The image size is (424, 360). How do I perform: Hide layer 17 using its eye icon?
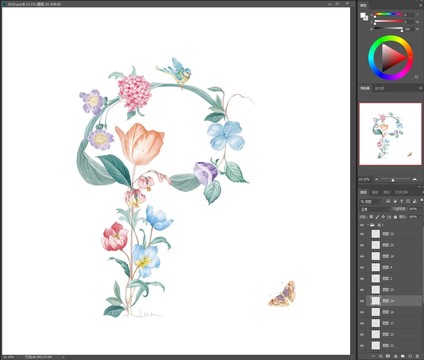[362, 323]
